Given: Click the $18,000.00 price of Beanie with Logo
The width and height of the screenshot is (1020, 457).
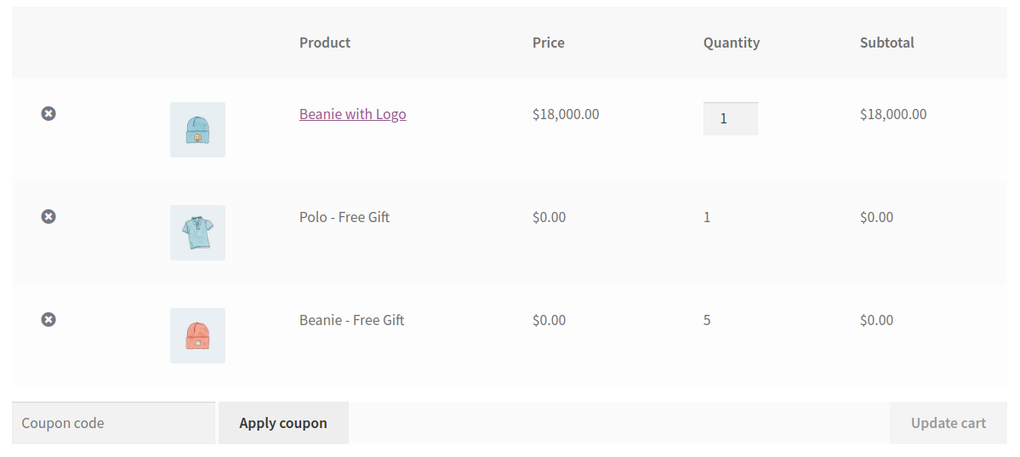Looking at the screenshot, I should 565,114.
